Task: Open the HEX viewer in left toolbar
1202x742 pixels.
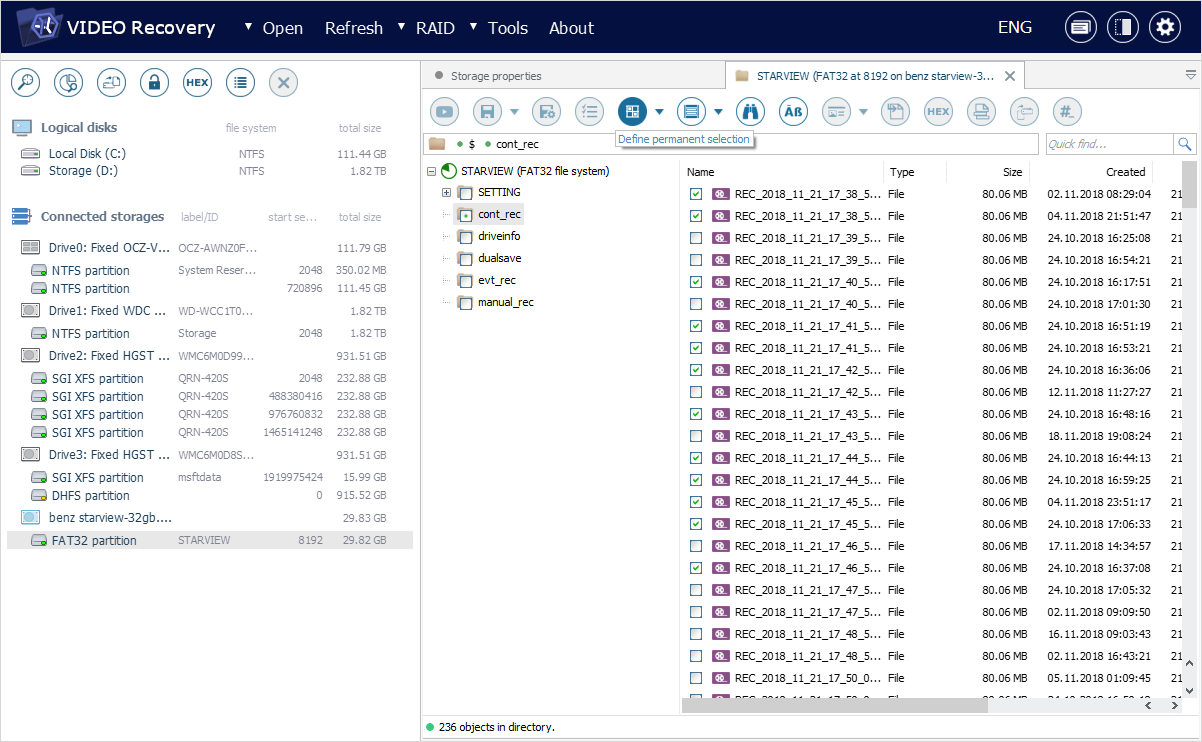Action: (x=197, y=83)
